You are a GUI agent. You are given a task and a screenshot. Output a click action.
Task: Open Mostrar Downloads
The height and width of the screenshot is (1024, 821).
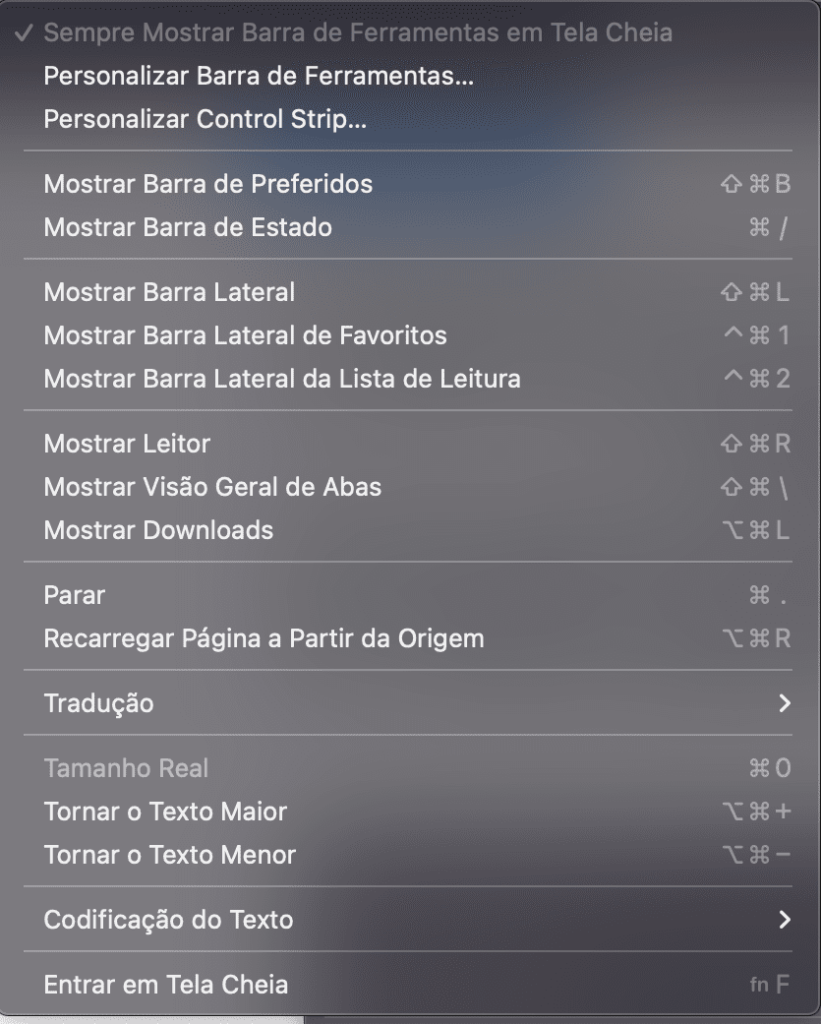[x=158, y=530]
